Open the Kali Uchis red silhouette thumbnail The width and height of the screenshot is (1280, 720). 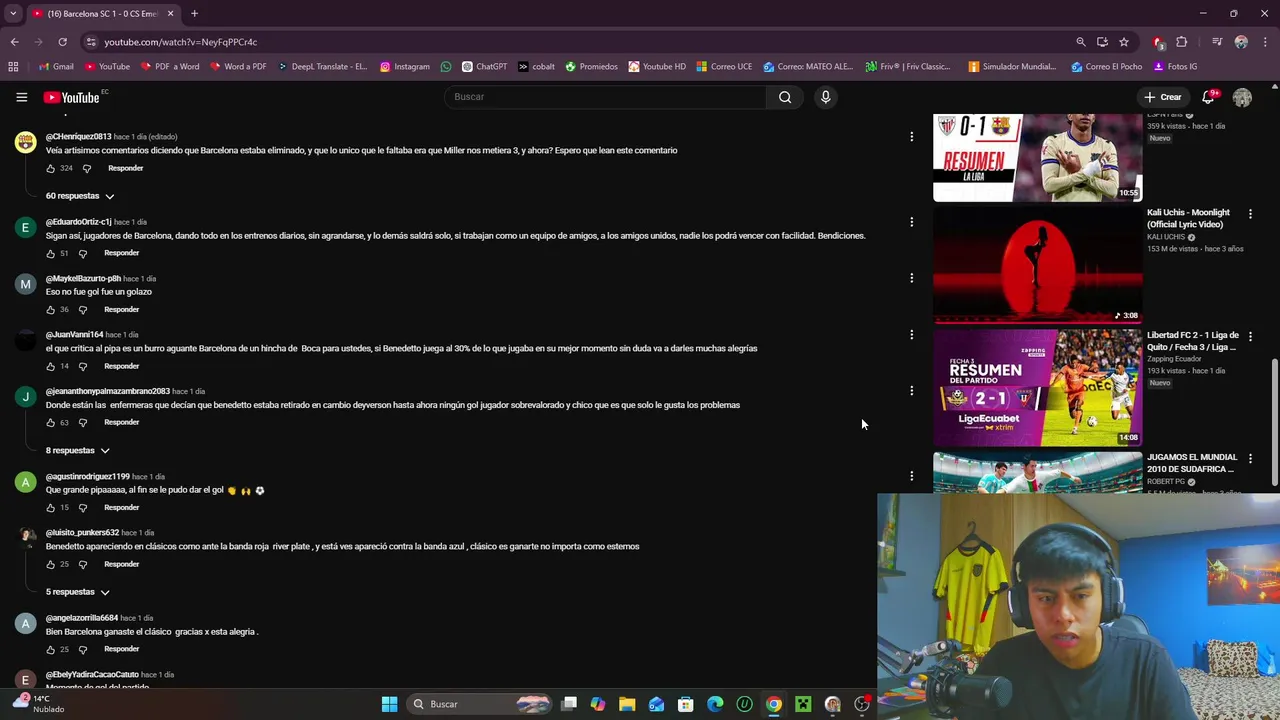coord(1037,265)
